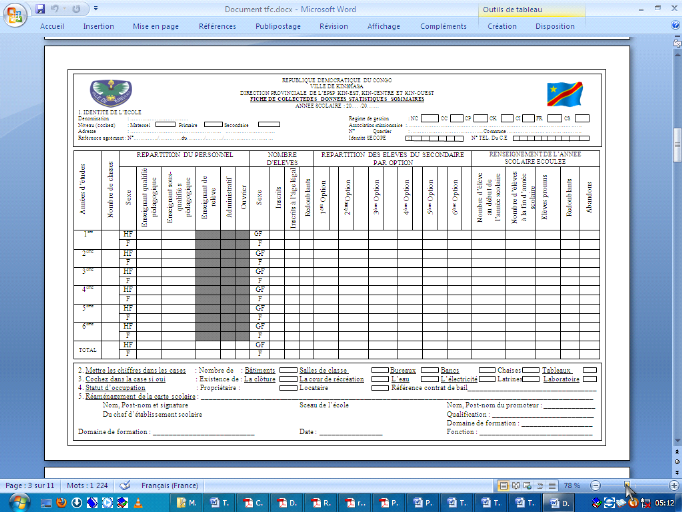Click table header 'NOMBRE D'ELEVES'
This screenshot has height=512, width=682.
click(x=282, y=158)
